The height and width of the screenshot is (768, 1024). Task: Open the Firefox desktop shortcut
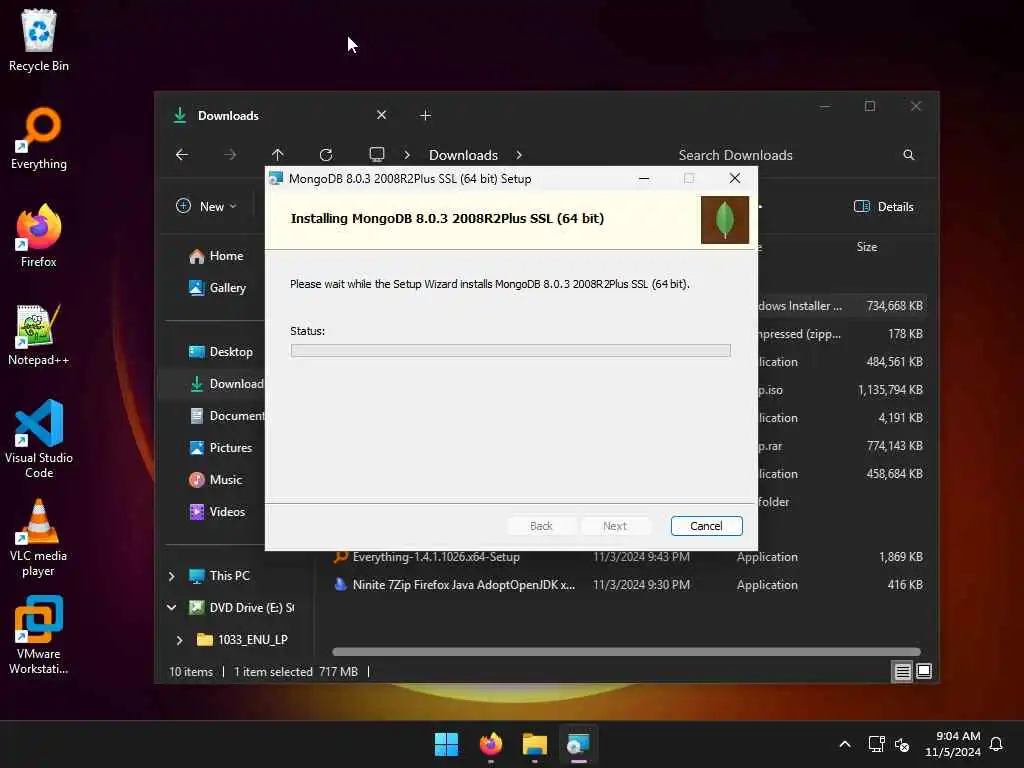tap(39, 236)
